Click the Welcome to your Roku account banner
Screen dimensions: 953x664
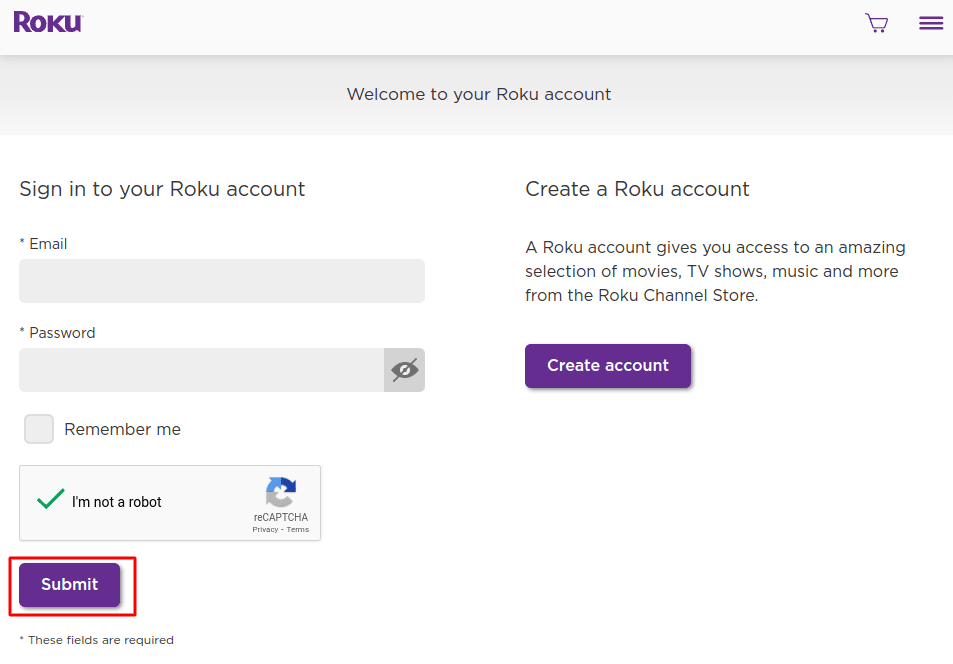(x=478, y=94)
